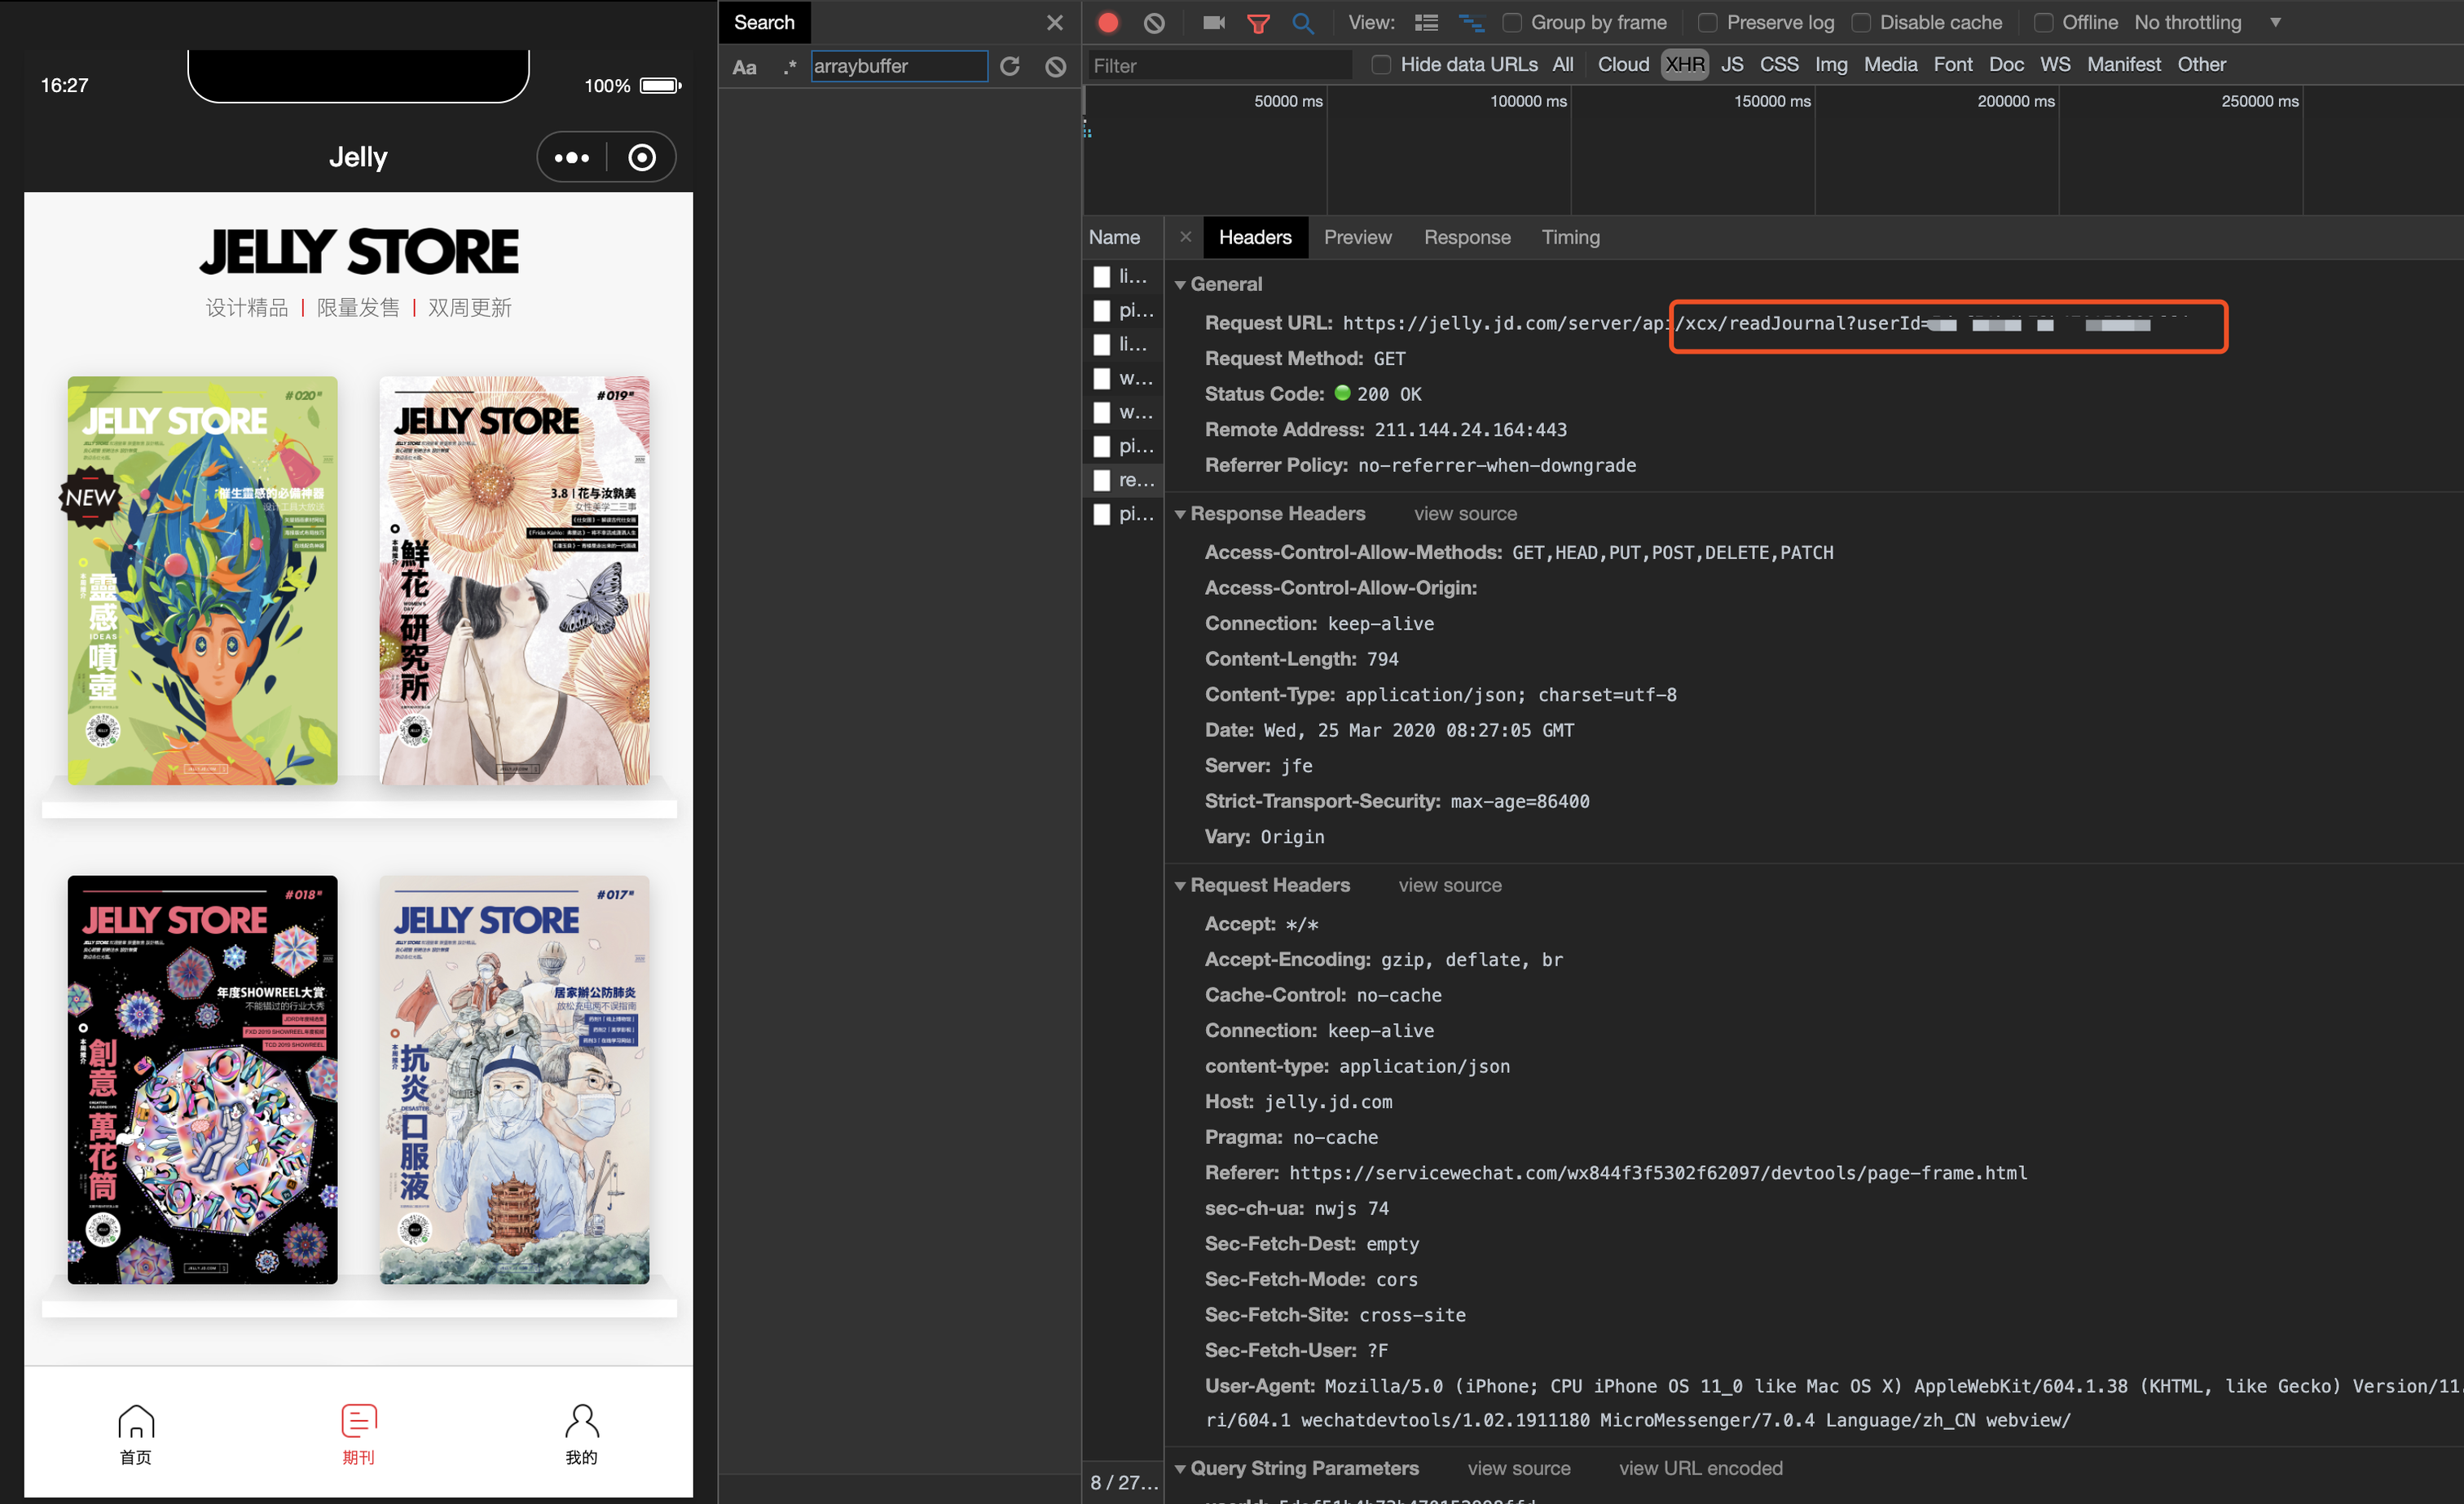Switch to the Preview tab

[1357, 237]
